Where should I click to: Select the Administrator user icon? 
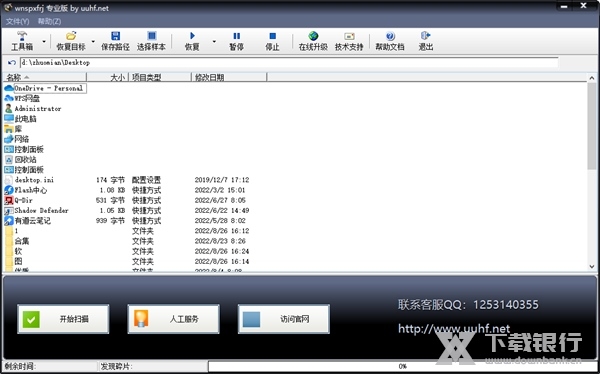(x=8, y=108)
